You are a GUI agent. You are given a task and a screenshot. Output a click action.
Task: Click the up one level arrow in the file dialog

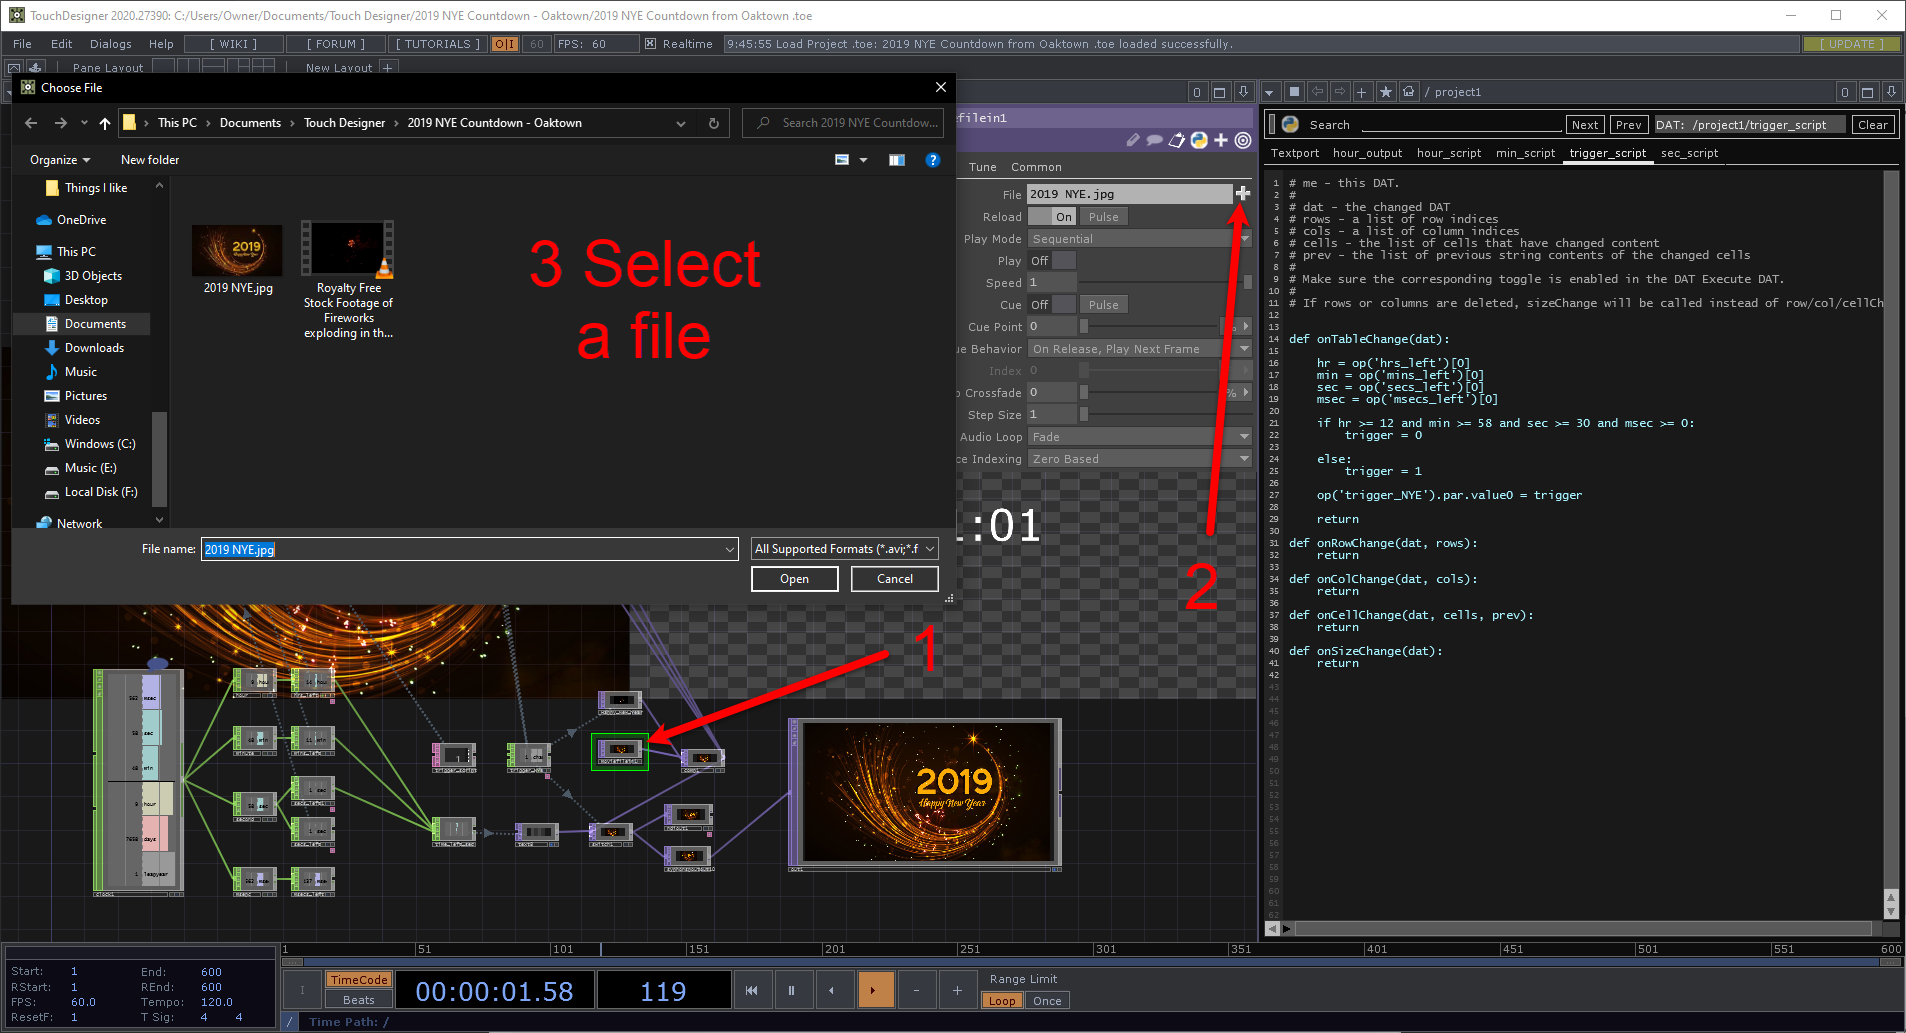105,123
